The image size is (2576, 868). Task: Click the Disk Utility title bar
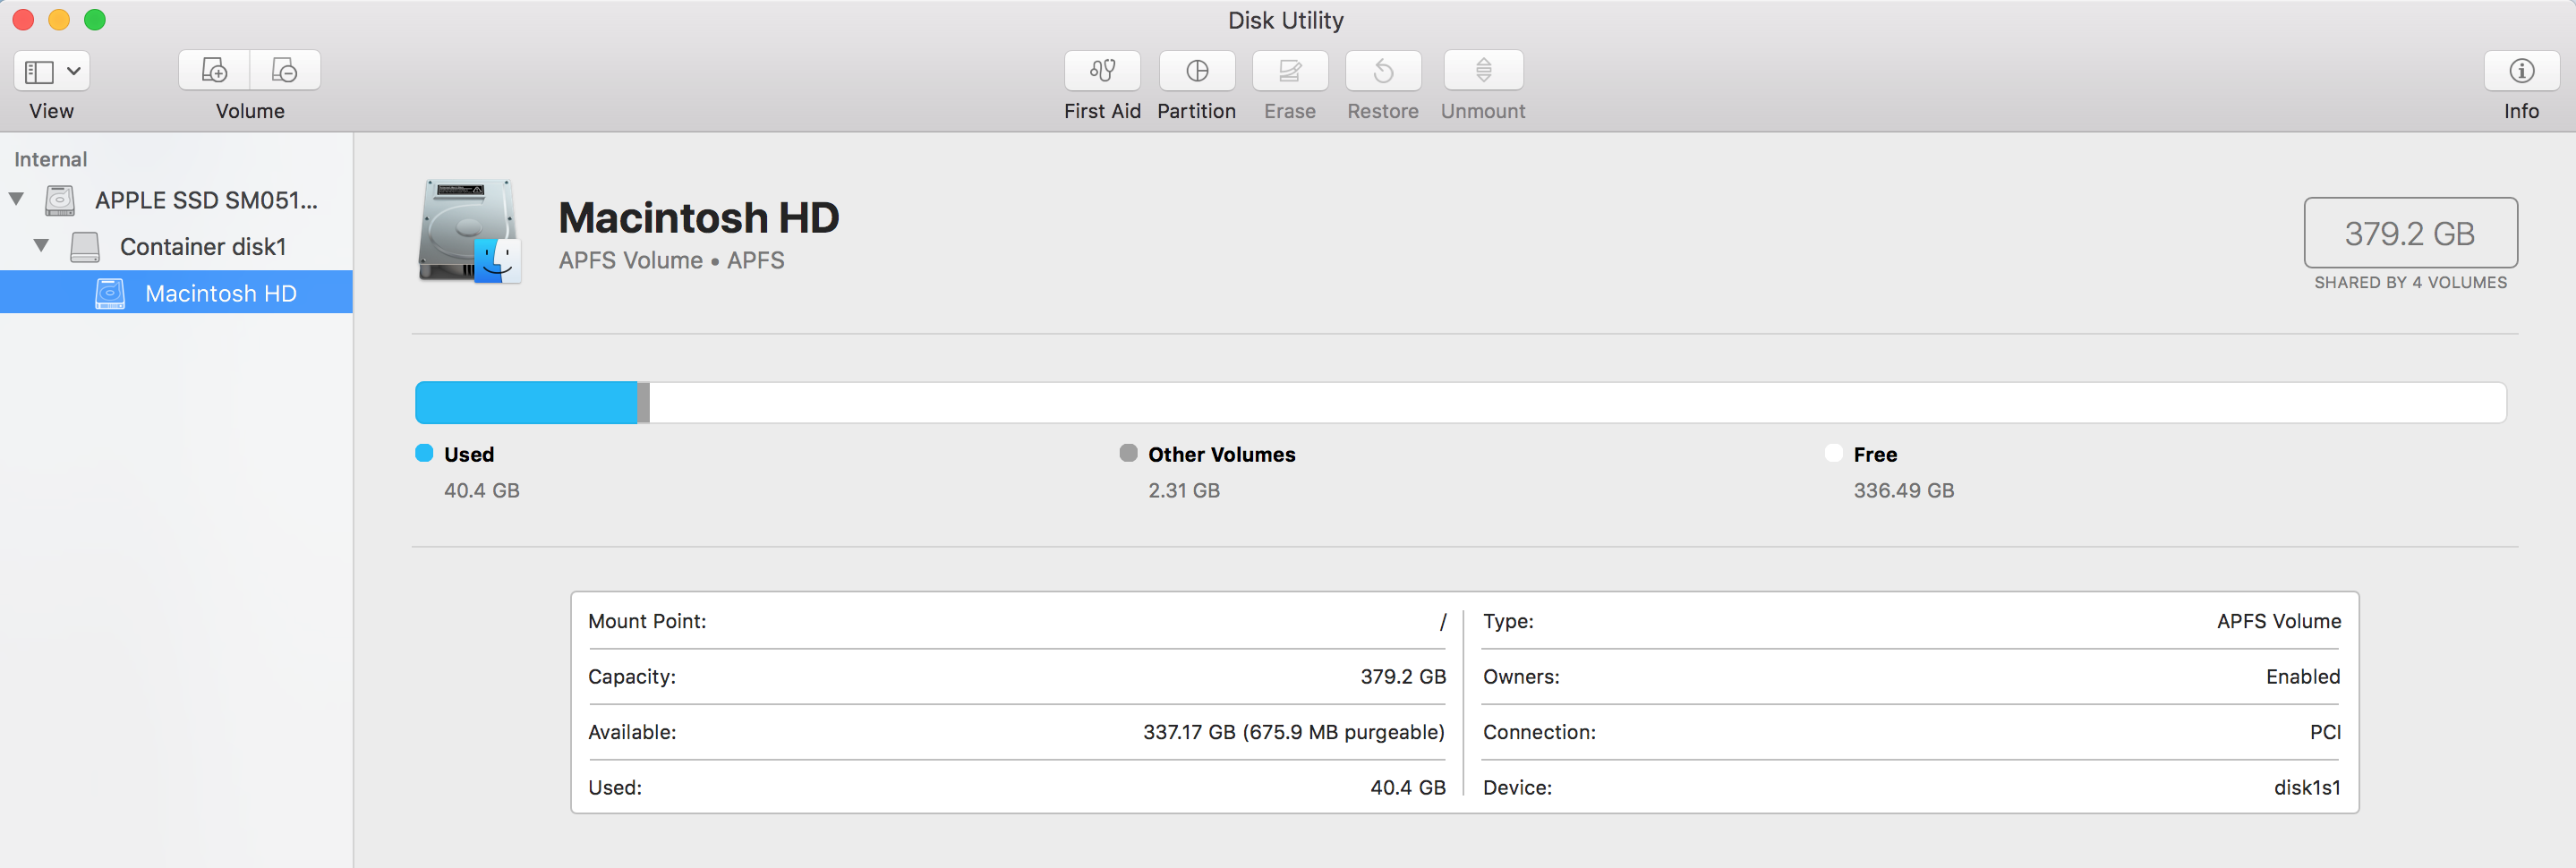coord(1286,19)
